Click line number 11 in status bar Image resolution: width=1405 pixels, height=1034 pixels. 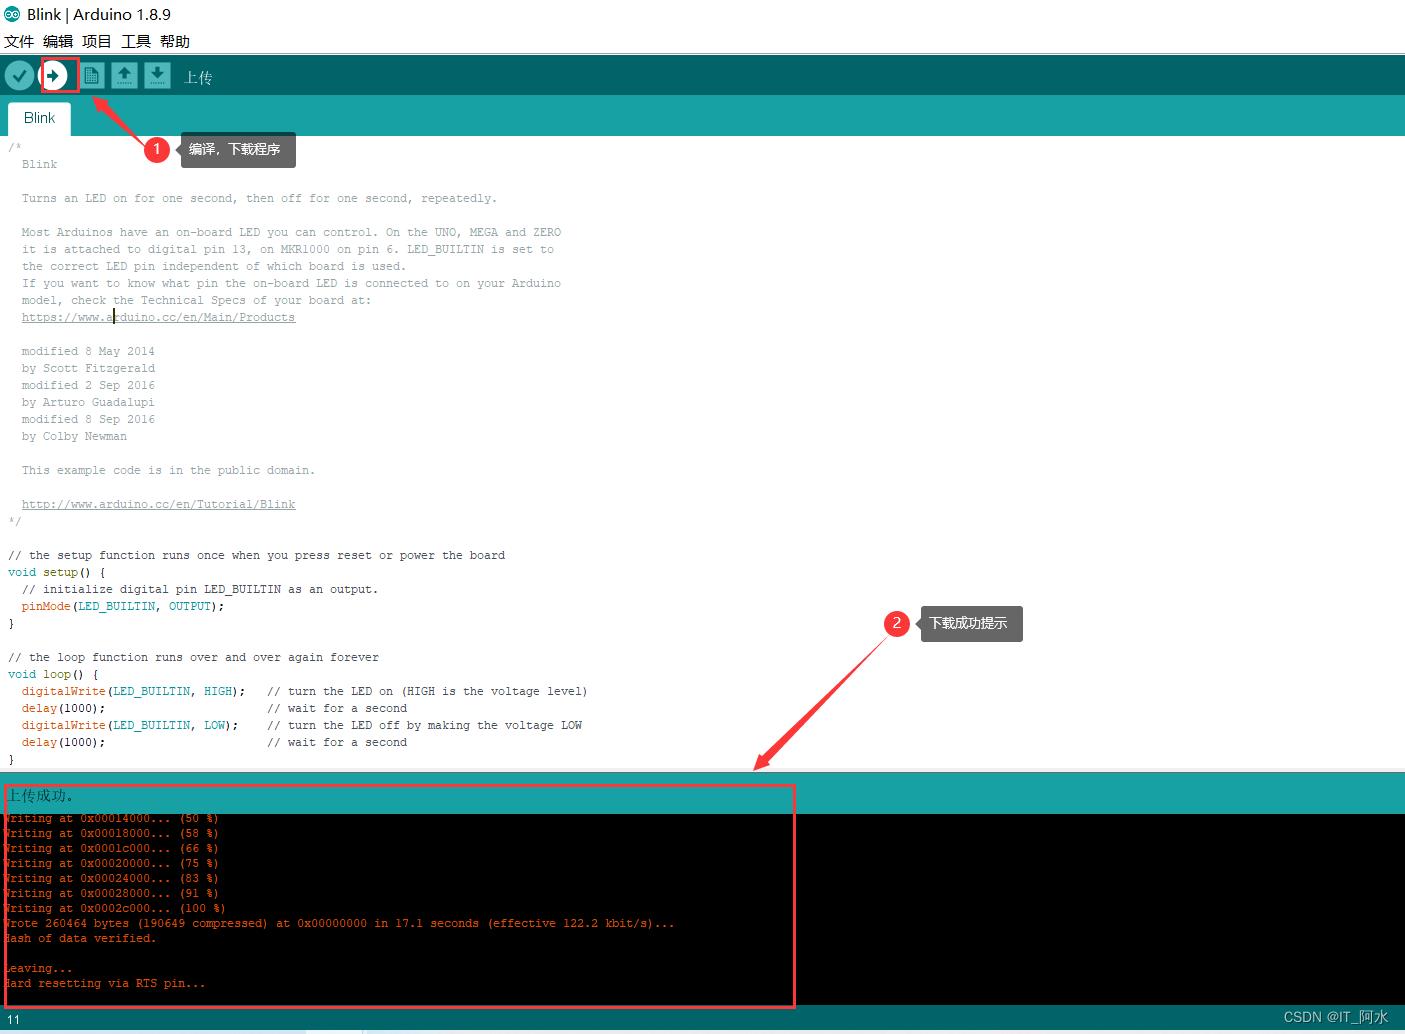click(13, 1019)
